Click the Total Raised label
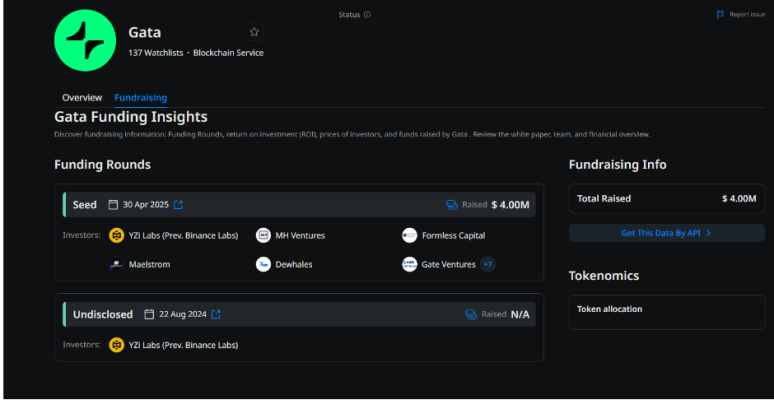This screenshot has width=774, height=400. point(604,199)
